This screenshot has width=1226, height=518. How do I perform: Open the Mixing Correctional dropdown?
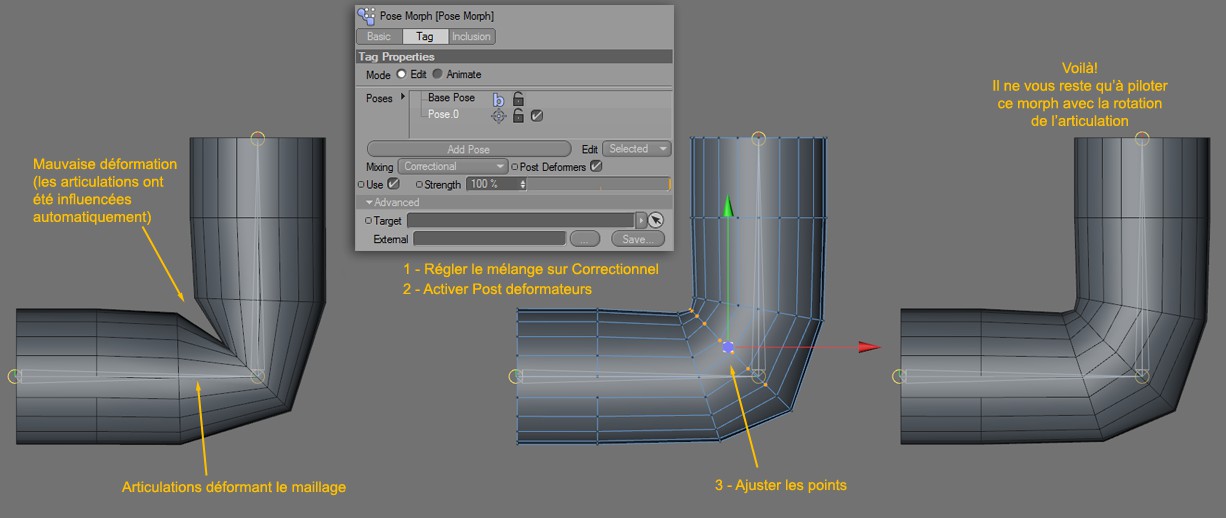click(453, 166)
